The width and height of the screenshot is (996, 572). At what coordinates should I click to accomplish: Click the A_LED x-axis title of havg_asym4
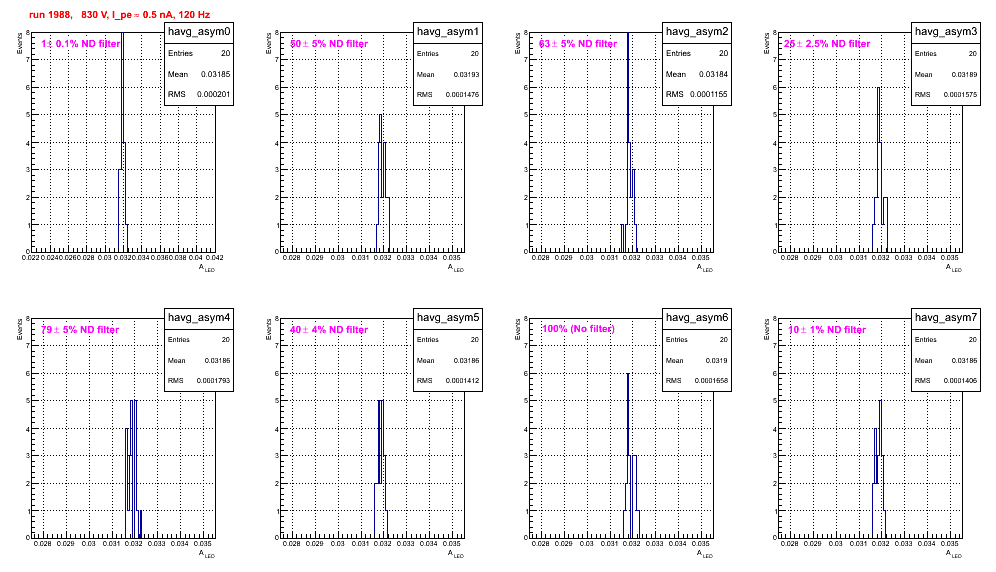click(207, 554)
